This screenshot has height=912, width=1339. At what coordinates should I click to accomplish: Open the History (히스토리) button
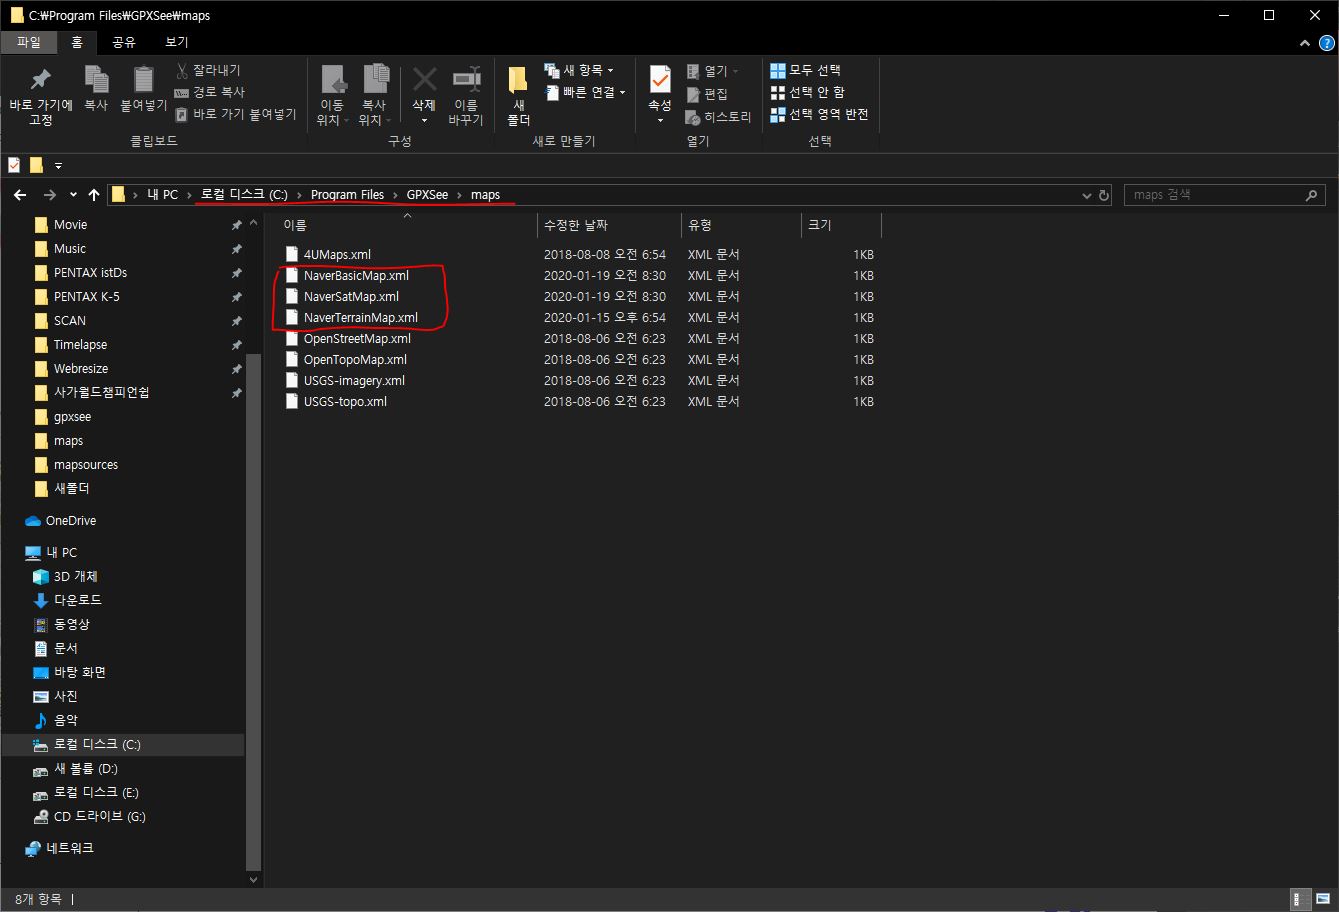(718, 117)
